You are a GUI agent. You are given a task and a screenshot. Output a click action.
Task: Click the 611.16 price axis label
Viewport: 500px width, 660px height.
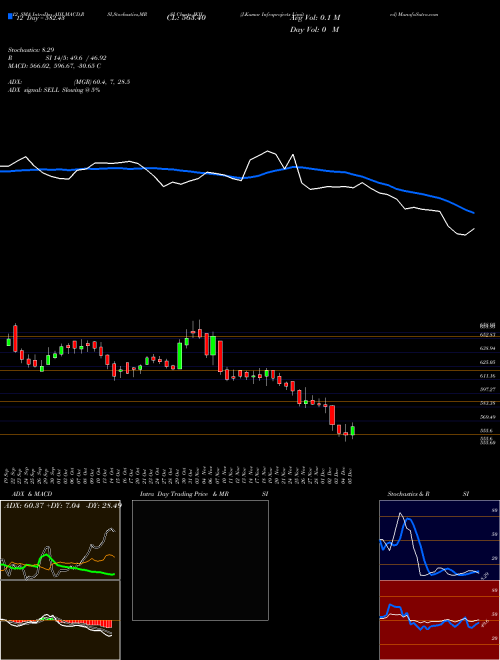click(489, 375)
